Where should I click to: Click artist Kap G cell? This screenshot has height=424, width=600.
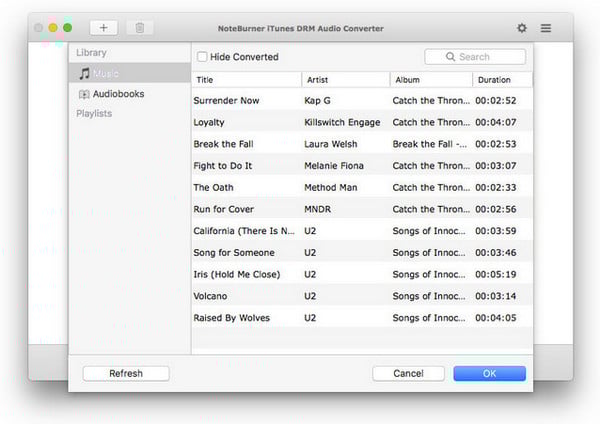(317, 101)
